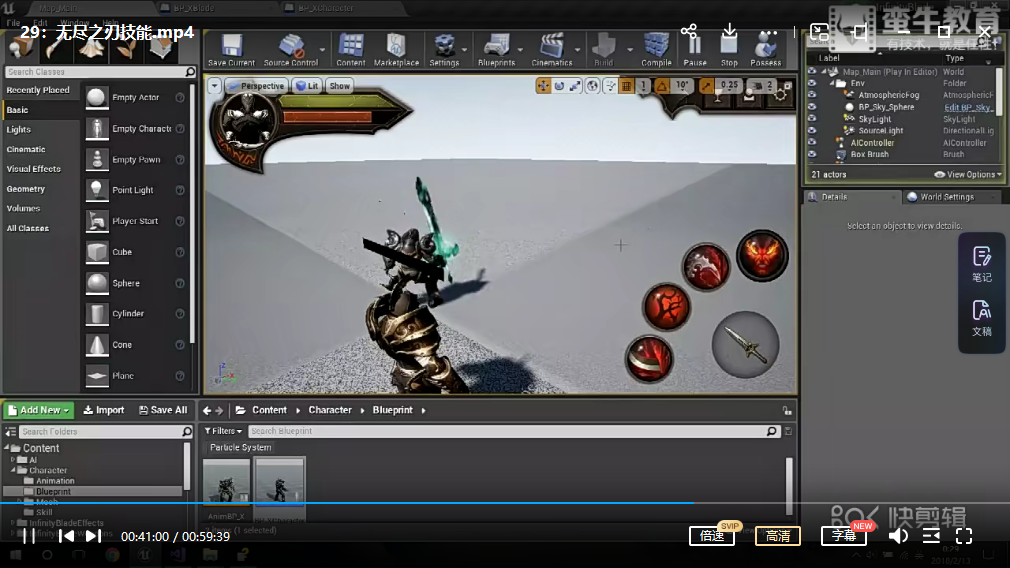Click the Save All button
The height and width of the screenshot is (568, 1010).
[x=163, y=410]
